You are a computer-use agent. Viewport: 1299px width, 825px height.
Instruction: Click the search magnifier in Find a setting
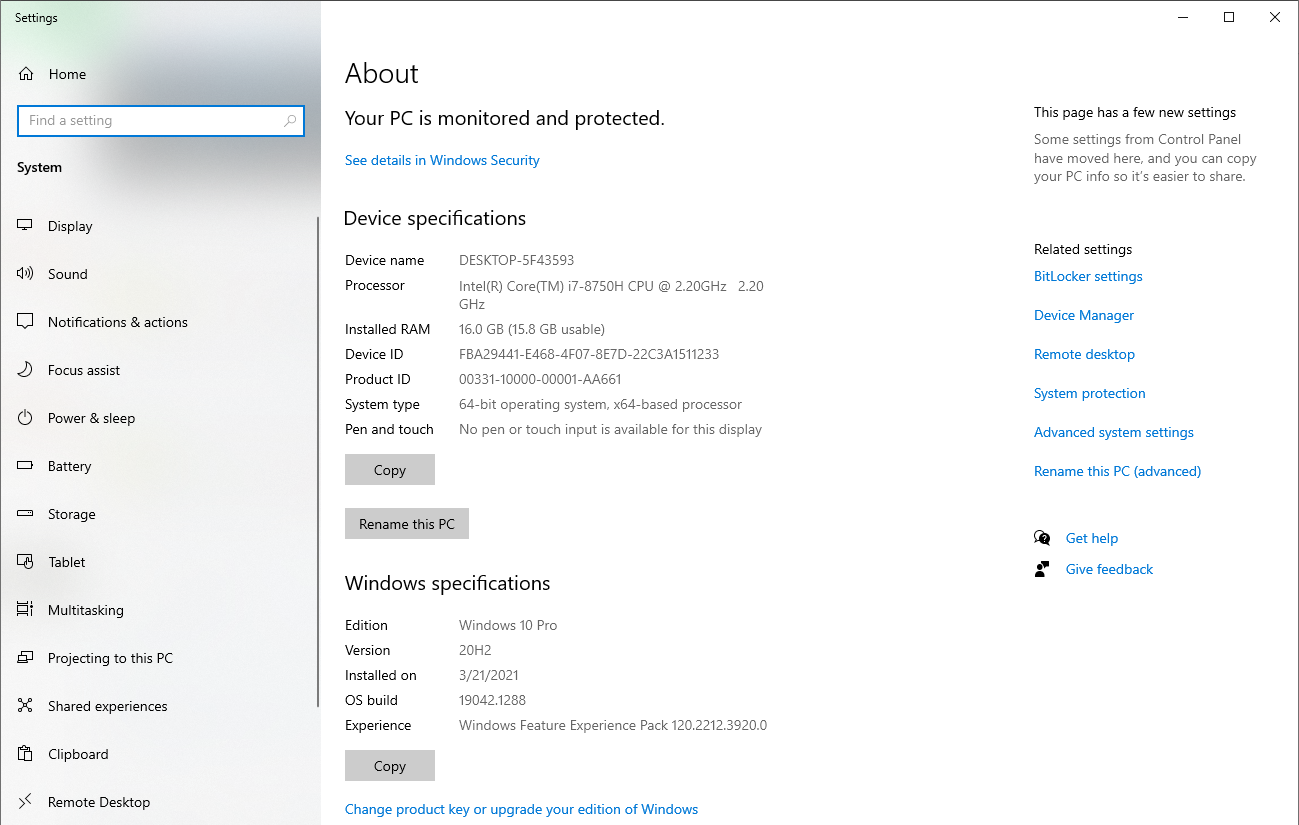pyautogui.click(x=290, y=121)
